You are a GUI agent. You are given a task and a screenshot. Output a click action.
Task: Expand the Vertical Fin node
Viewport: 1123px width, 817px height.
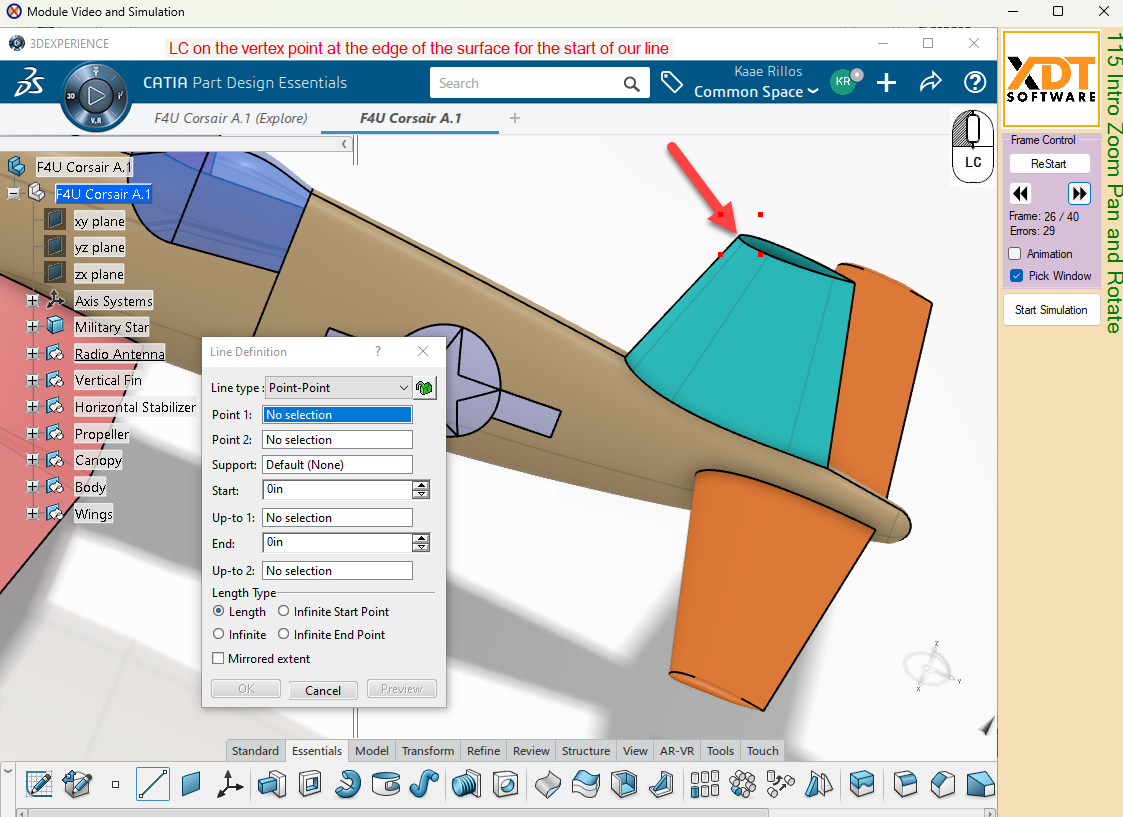click(32, 380)
